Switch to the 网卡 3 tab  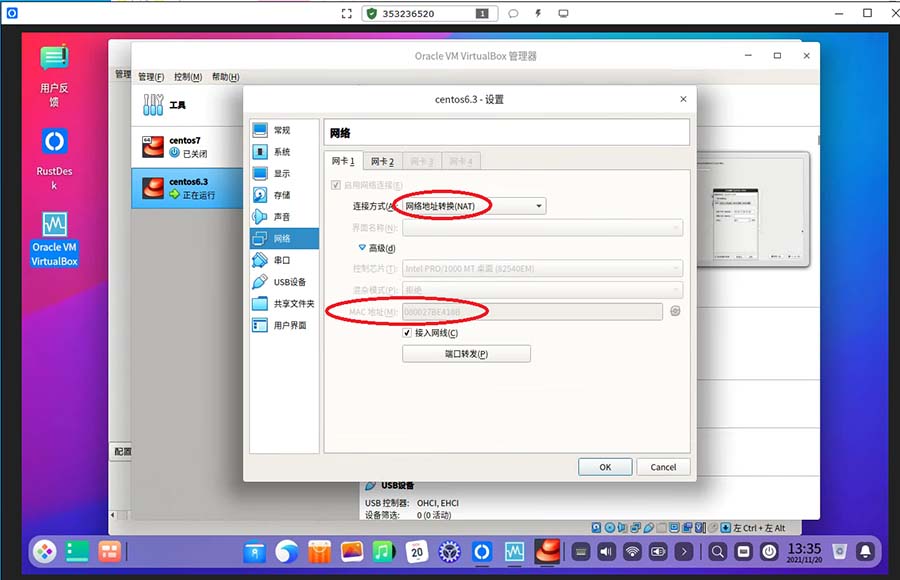pyautogui.click(x=421, y=161)
